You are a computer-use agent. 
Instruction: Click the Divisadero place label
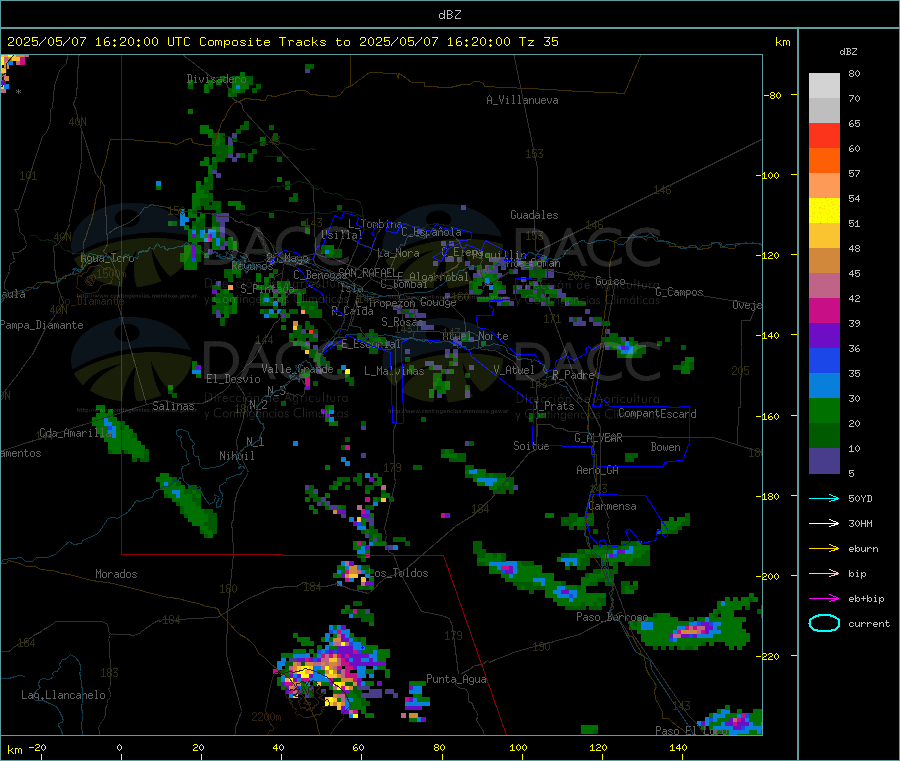216,79
